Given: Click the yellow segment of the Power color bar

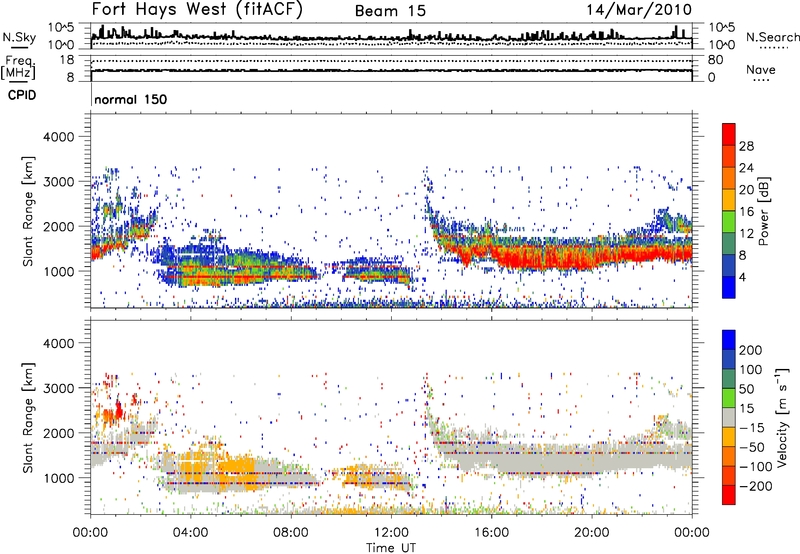Looking at the screenshot, I should (x=729, y=200).
